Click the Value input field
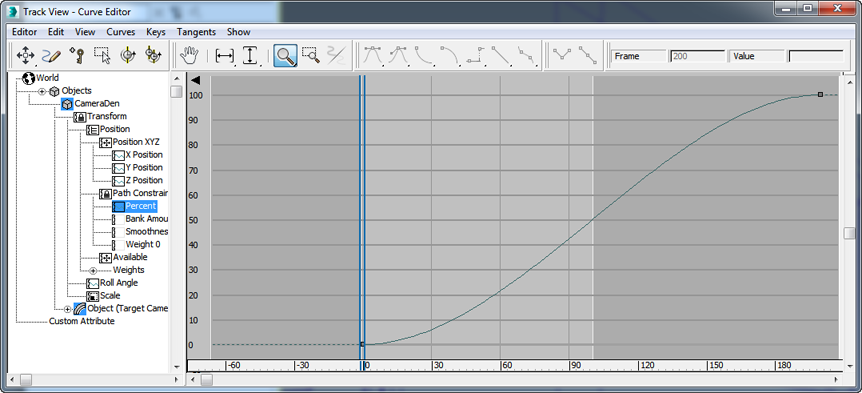Screen dimensions: 862x393 pos(816,56)
